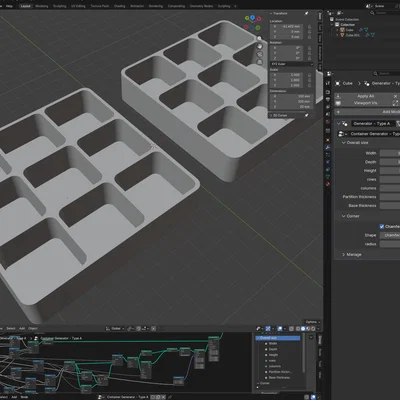400x400 pixels.
Task: Click the pin icon in Transform panel header
Action: coord(306,13)
